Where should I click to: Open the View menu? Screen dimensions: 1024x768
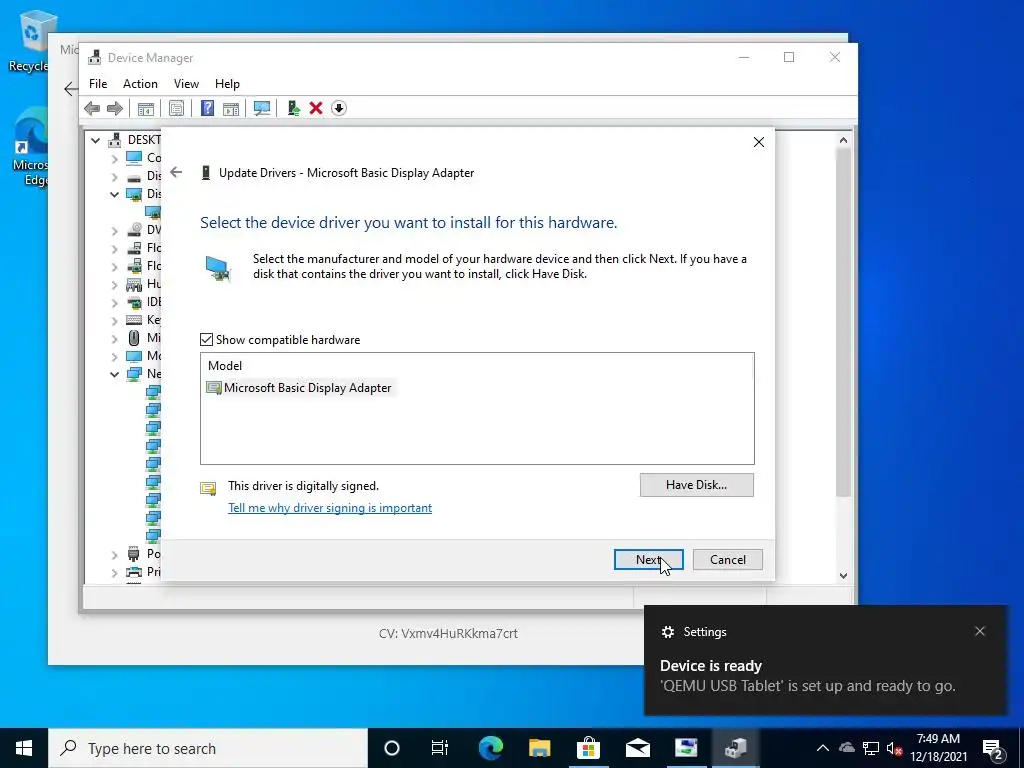coord(186,84)
